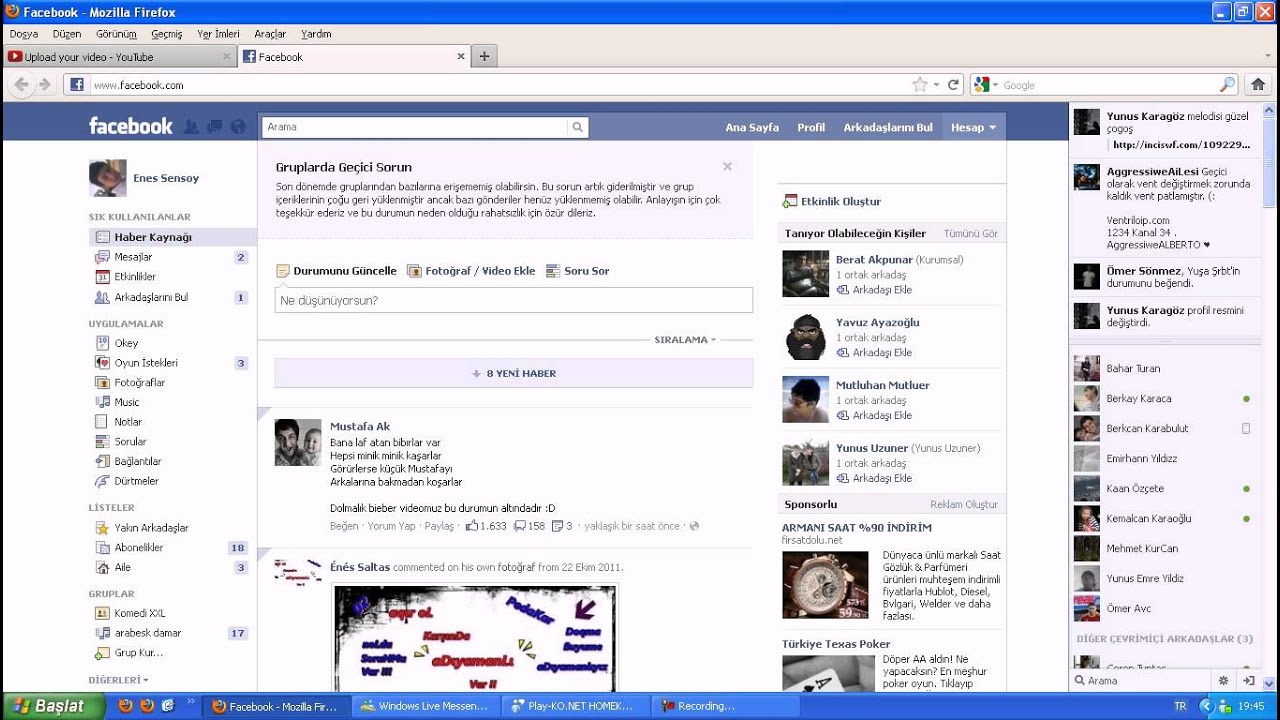Click the chat Arama search field

(x=1140, y=680)
